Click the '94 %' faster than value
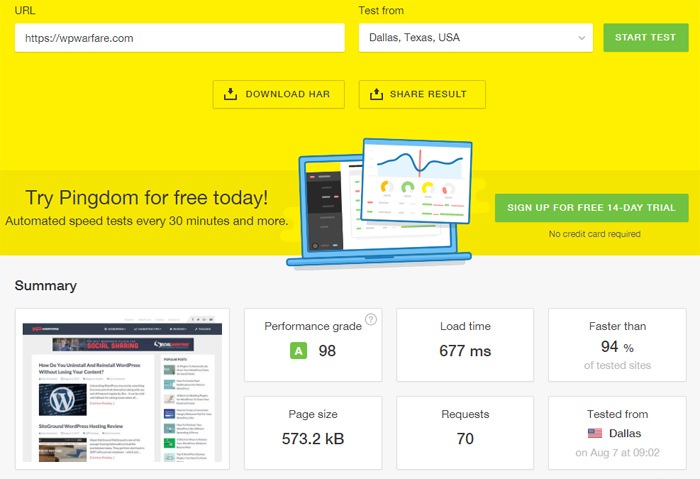700x479 pixels. [617, 346]
